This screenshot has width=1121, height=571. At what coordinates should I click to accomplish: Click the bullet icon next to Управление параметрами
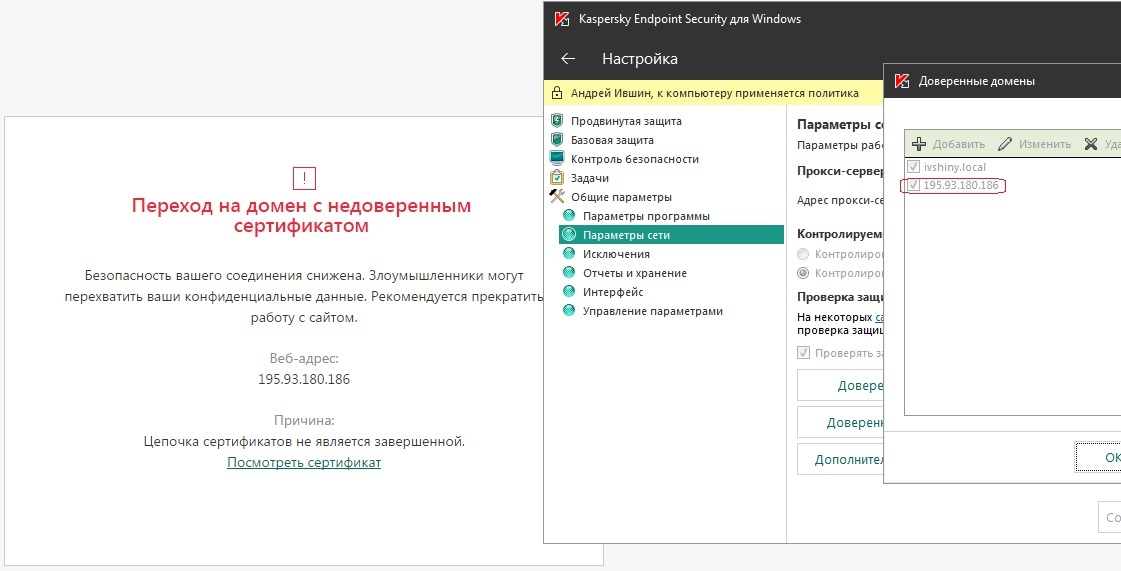tap(569, 310)
